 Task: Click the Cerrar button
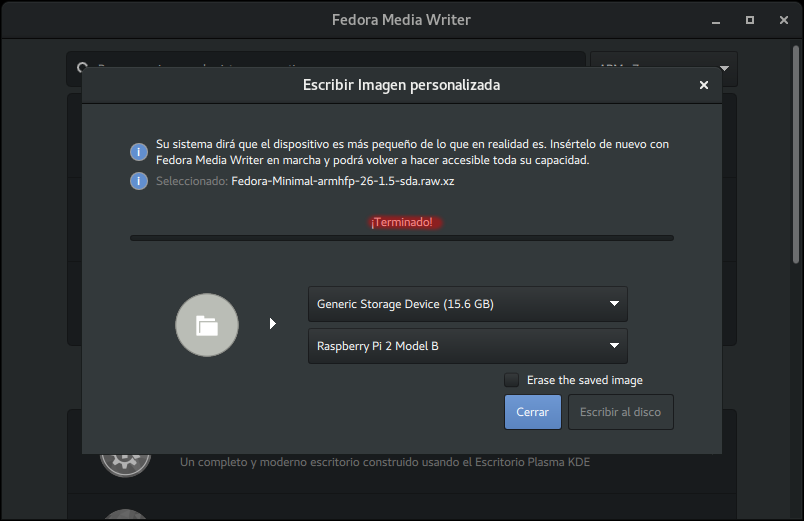(x=533, y=412)
